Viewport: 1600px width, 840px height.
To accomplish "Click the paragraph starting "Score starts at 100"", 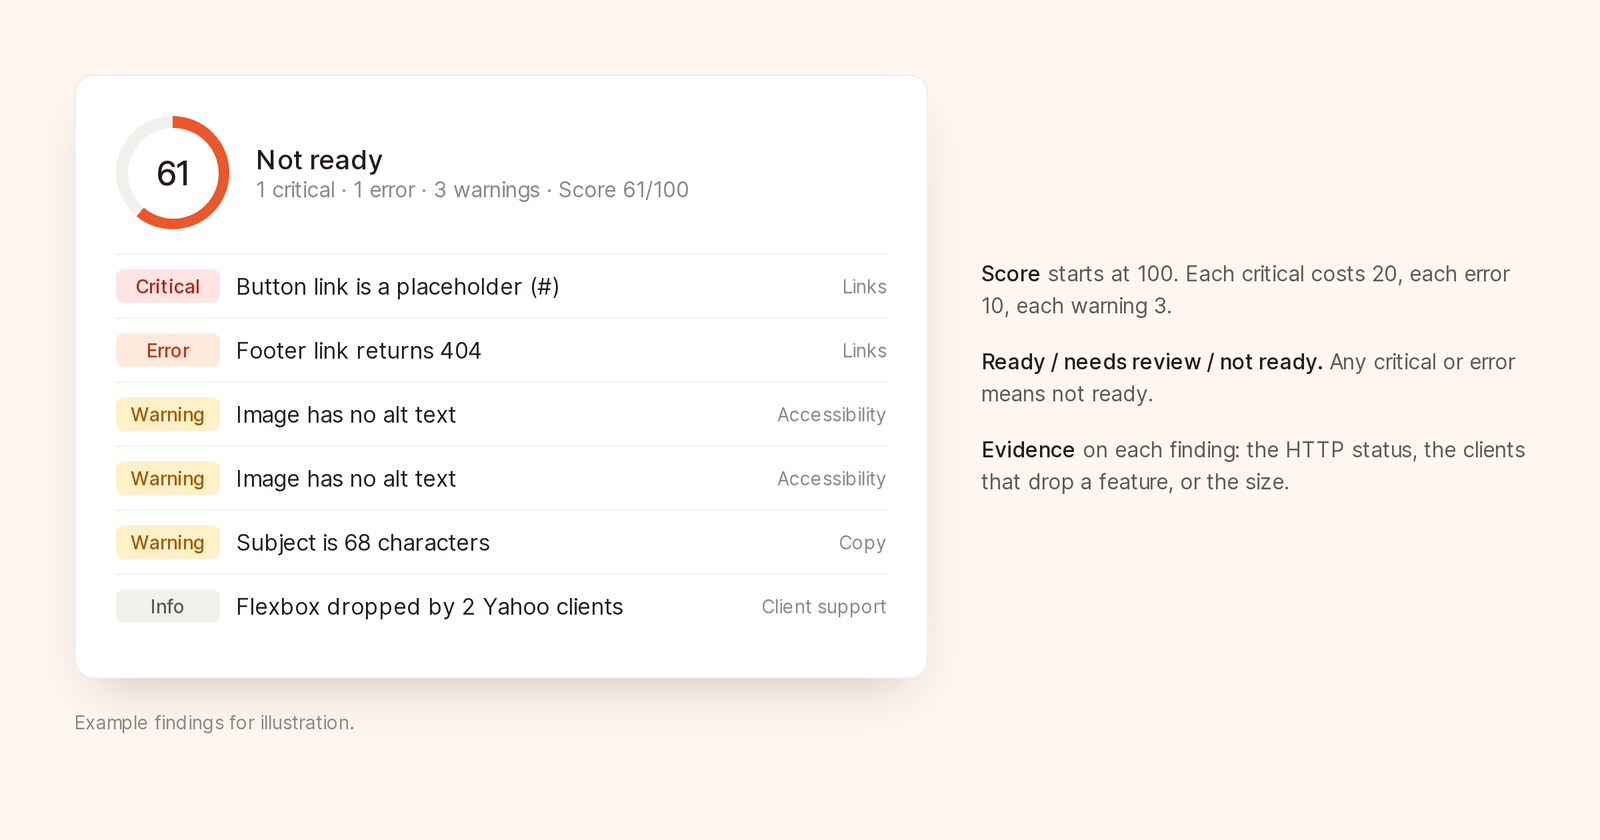I will point(1245,290).
